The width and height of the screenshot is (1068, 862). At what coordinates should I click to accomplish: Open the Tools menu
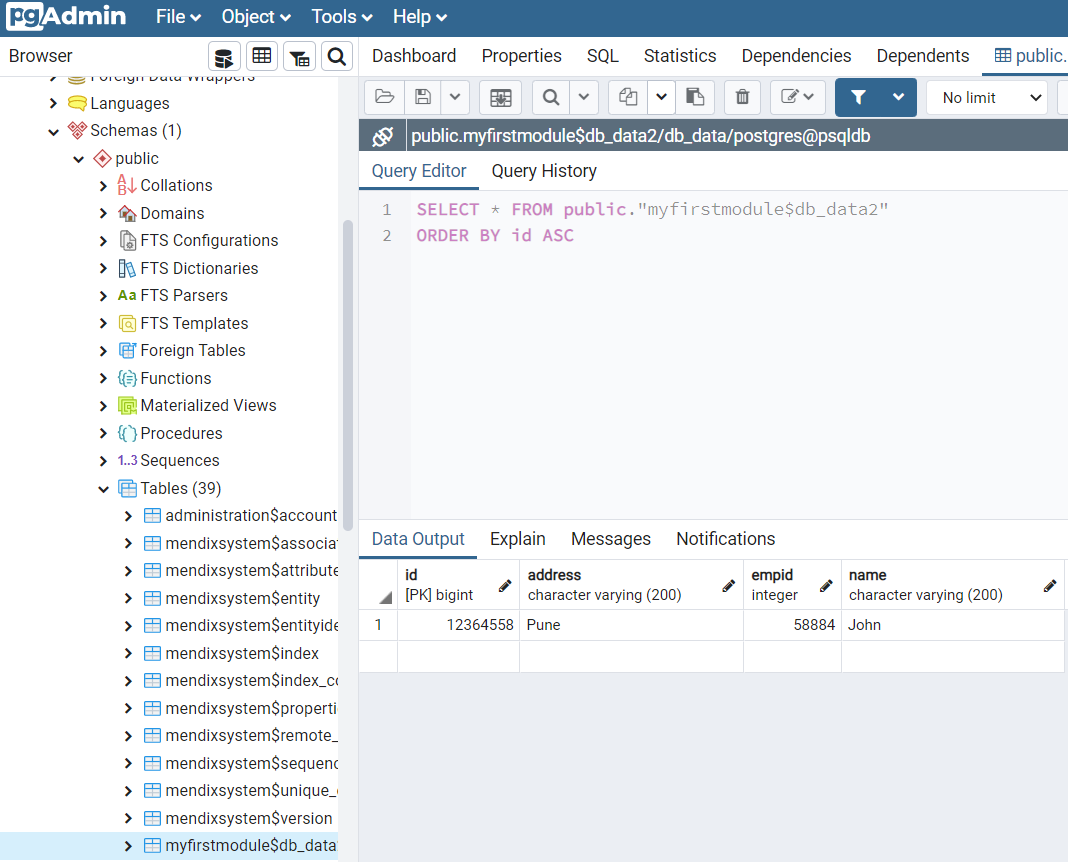coord(342,17)
